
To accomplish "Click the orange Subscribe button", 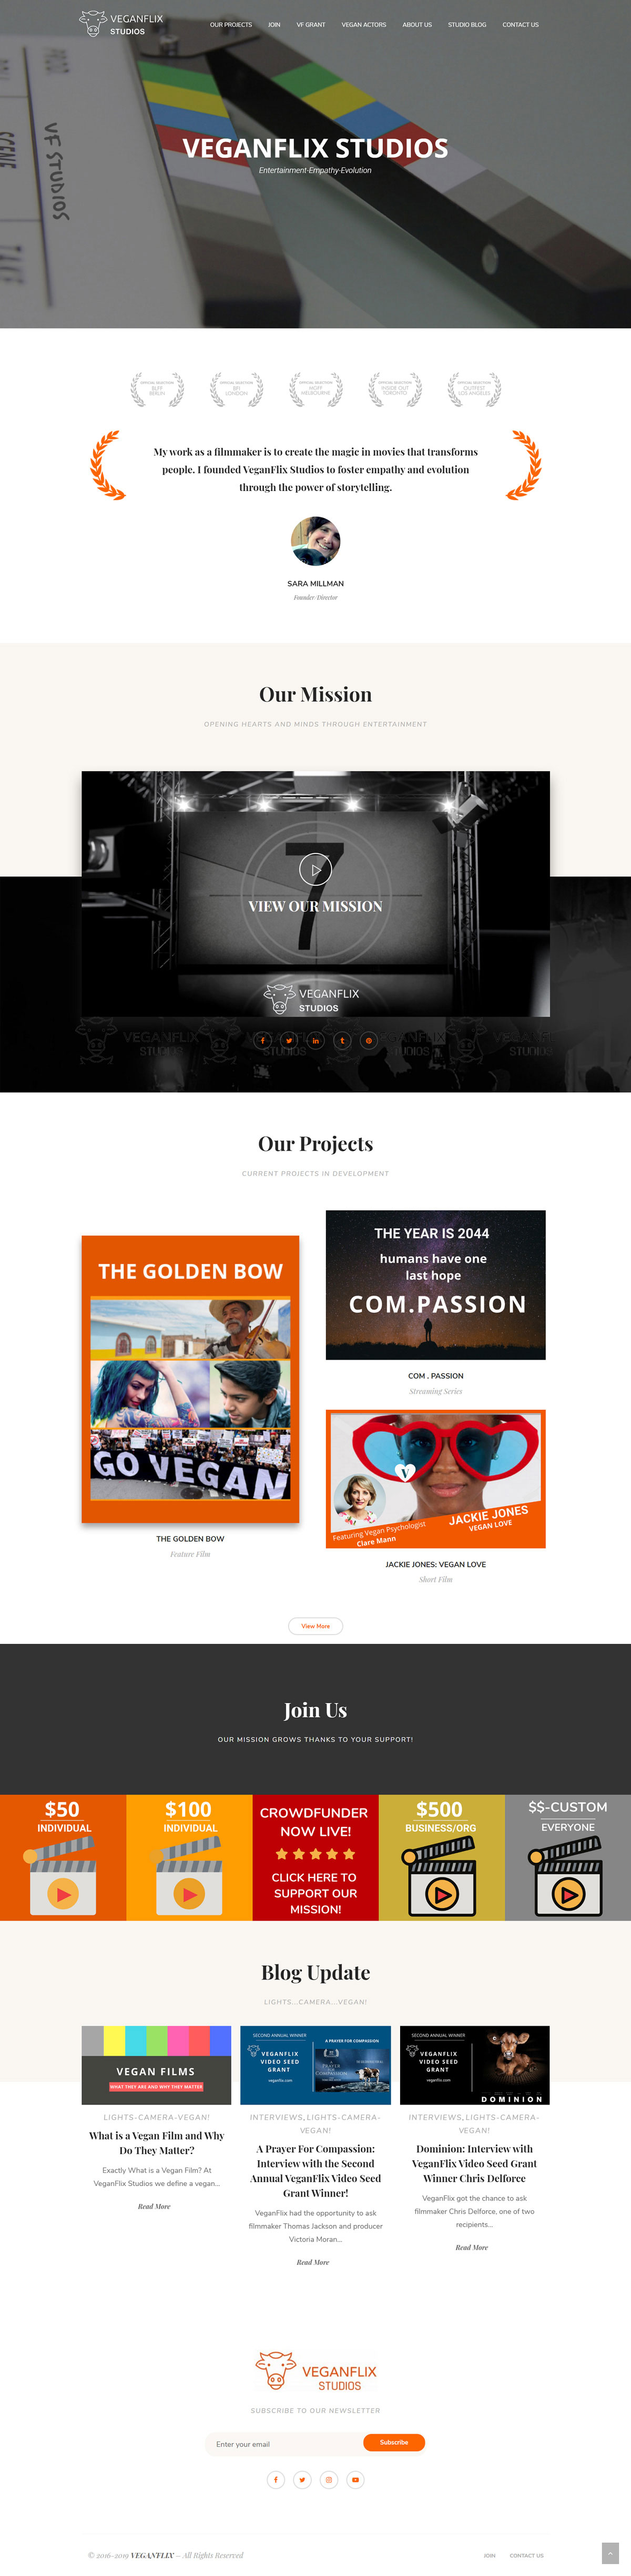I will [394, 2442].
